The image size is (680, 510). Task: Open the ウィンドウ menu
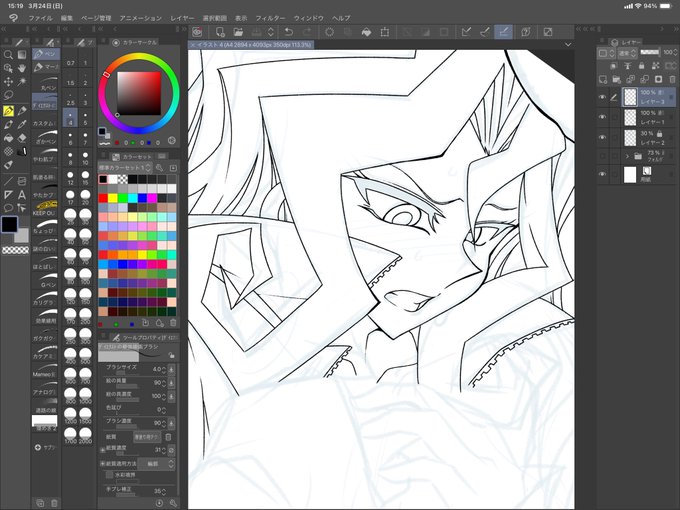click(309, 18)
